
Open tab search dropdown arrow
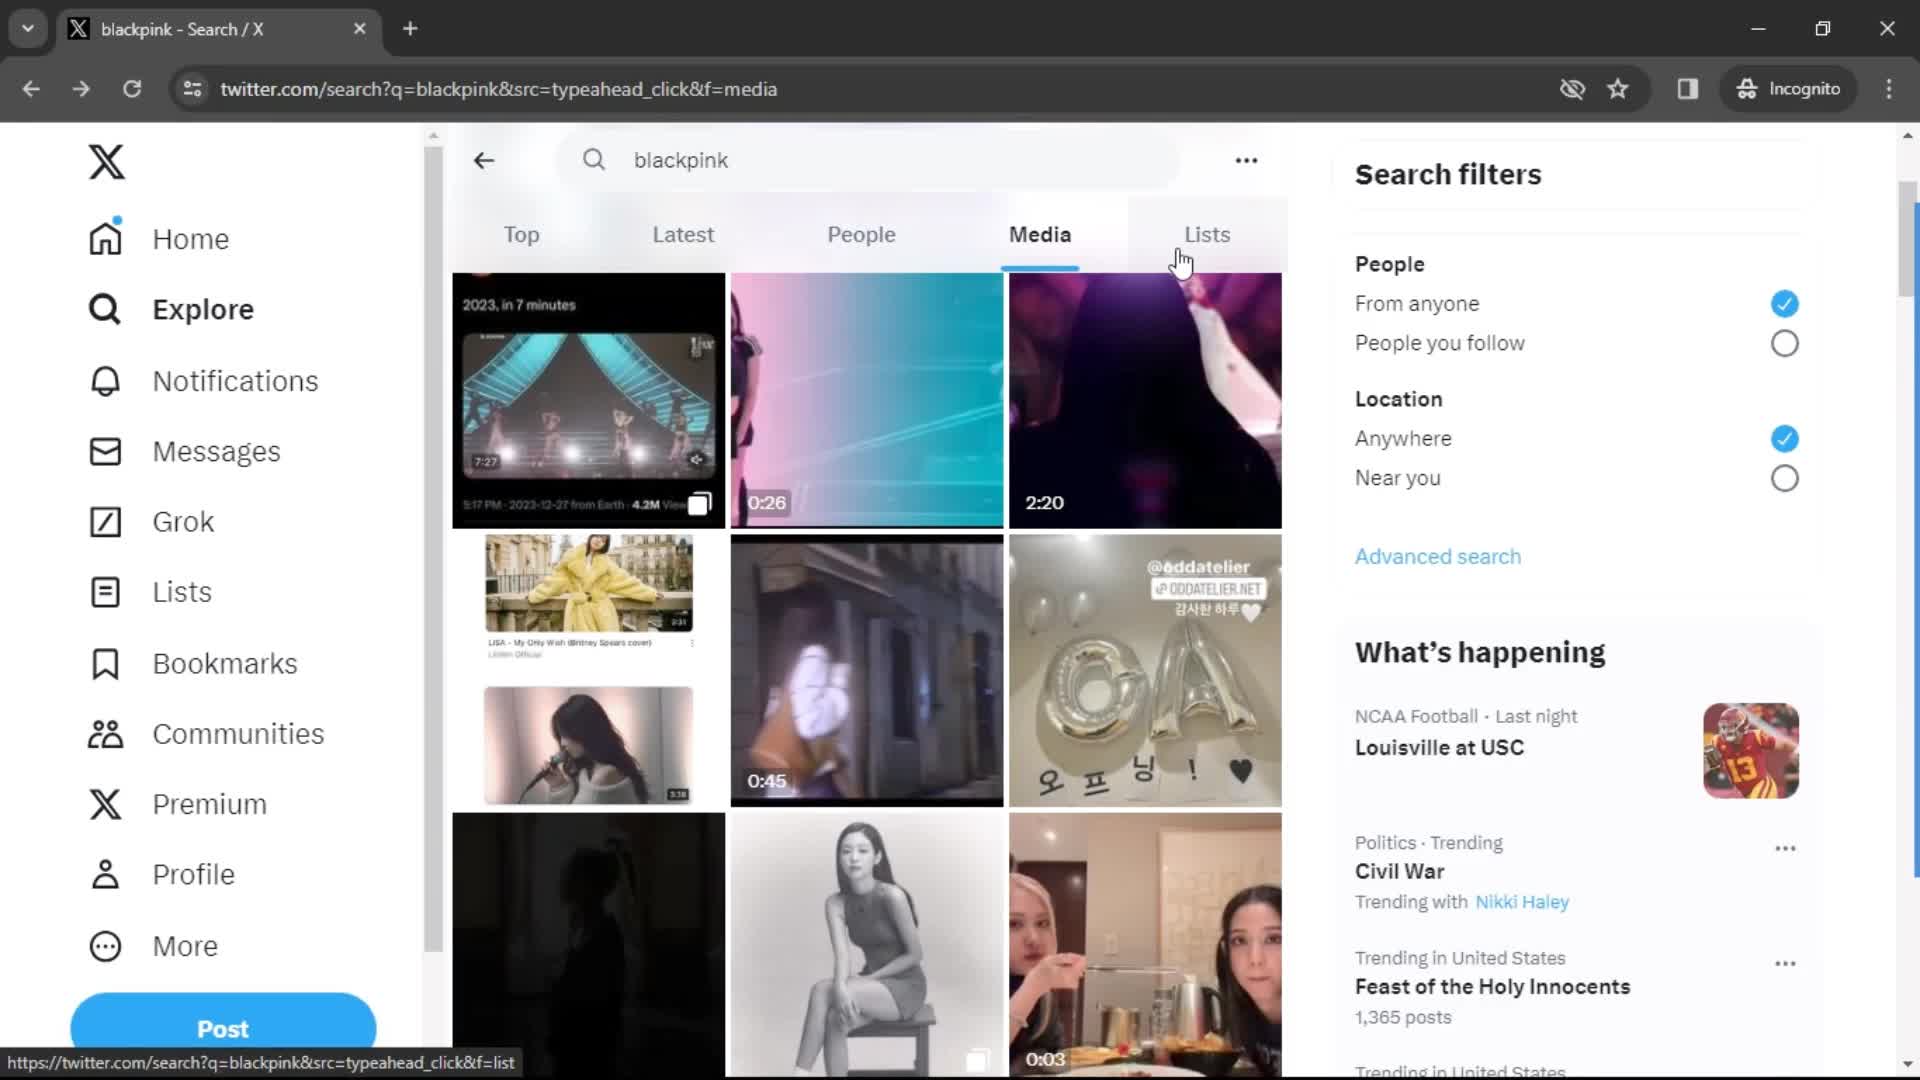click(28, 29)
